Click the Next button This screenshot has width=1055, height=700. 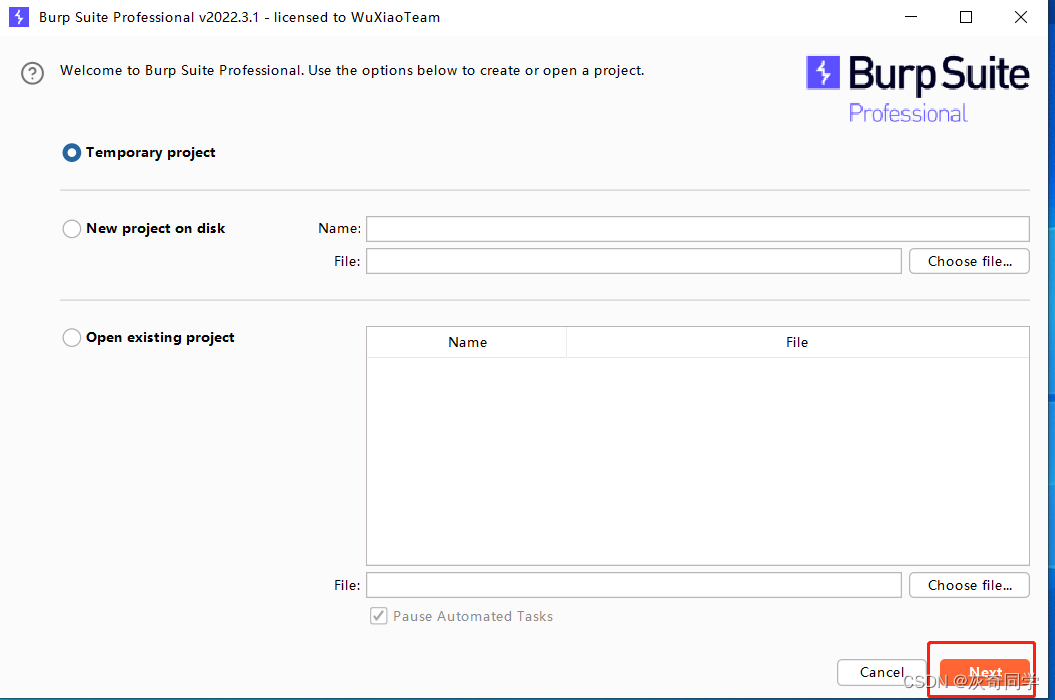[x=985, y=672]
